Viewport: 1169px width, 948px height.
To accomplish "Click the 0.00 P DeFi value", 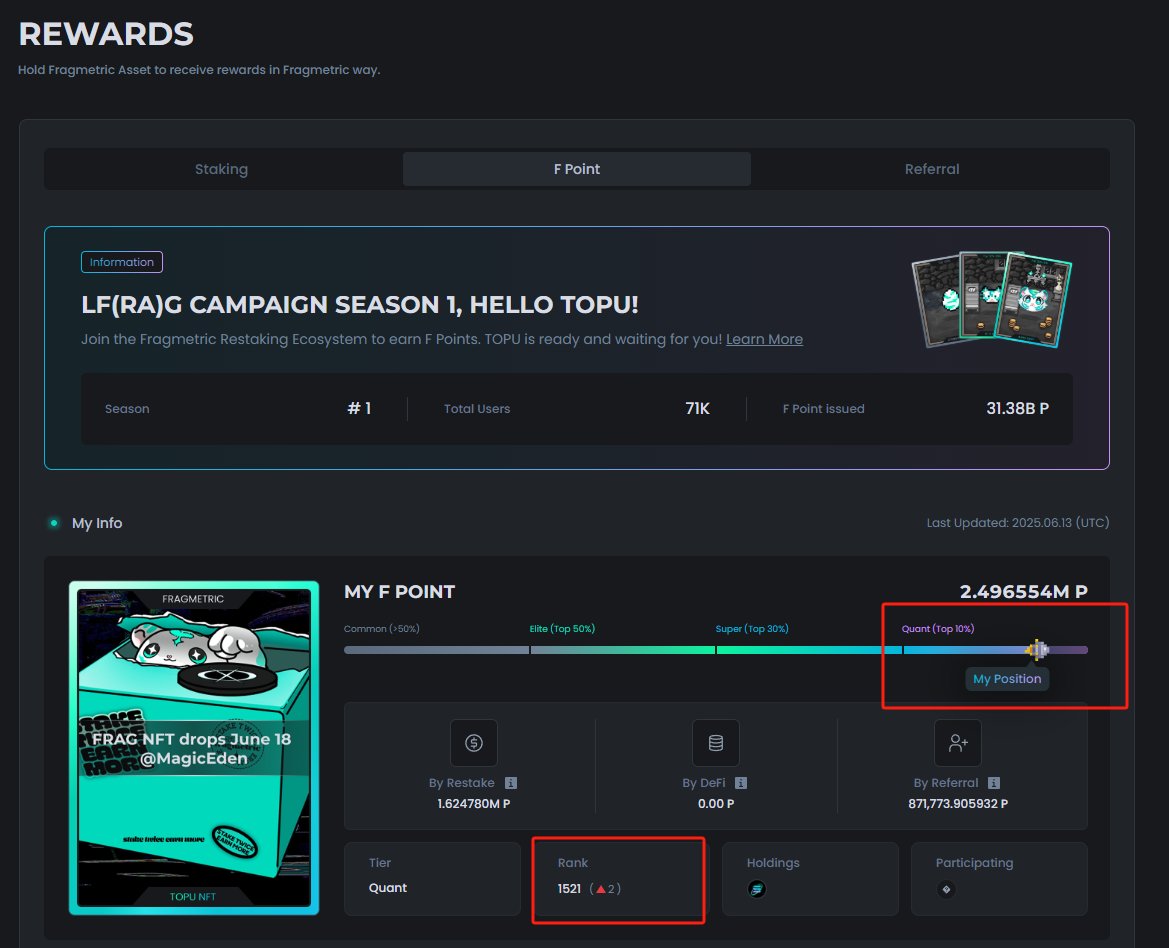I will [x=716, y=803].
